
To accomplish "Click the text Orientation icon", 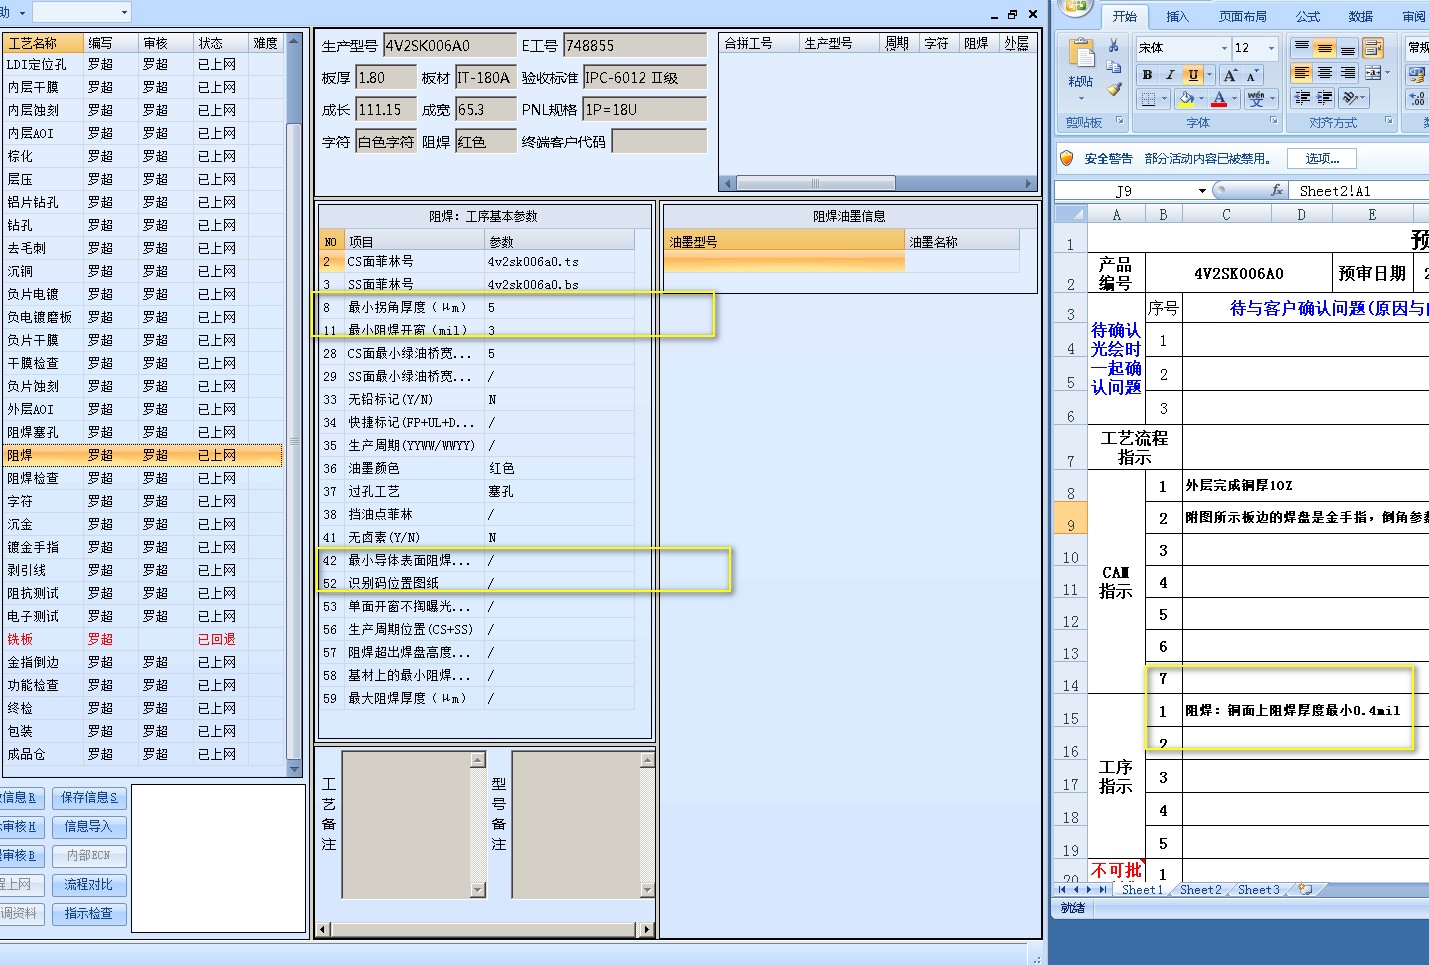I will [x=1349, y=98].
